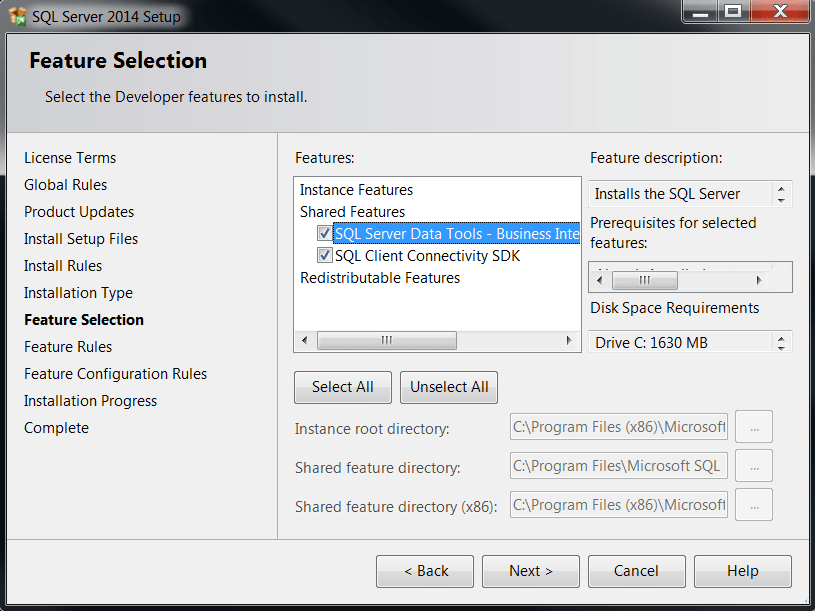The image size is (815, 611).
Task: Click feature description scroll up arrow
Action: (x=781, y=188)
